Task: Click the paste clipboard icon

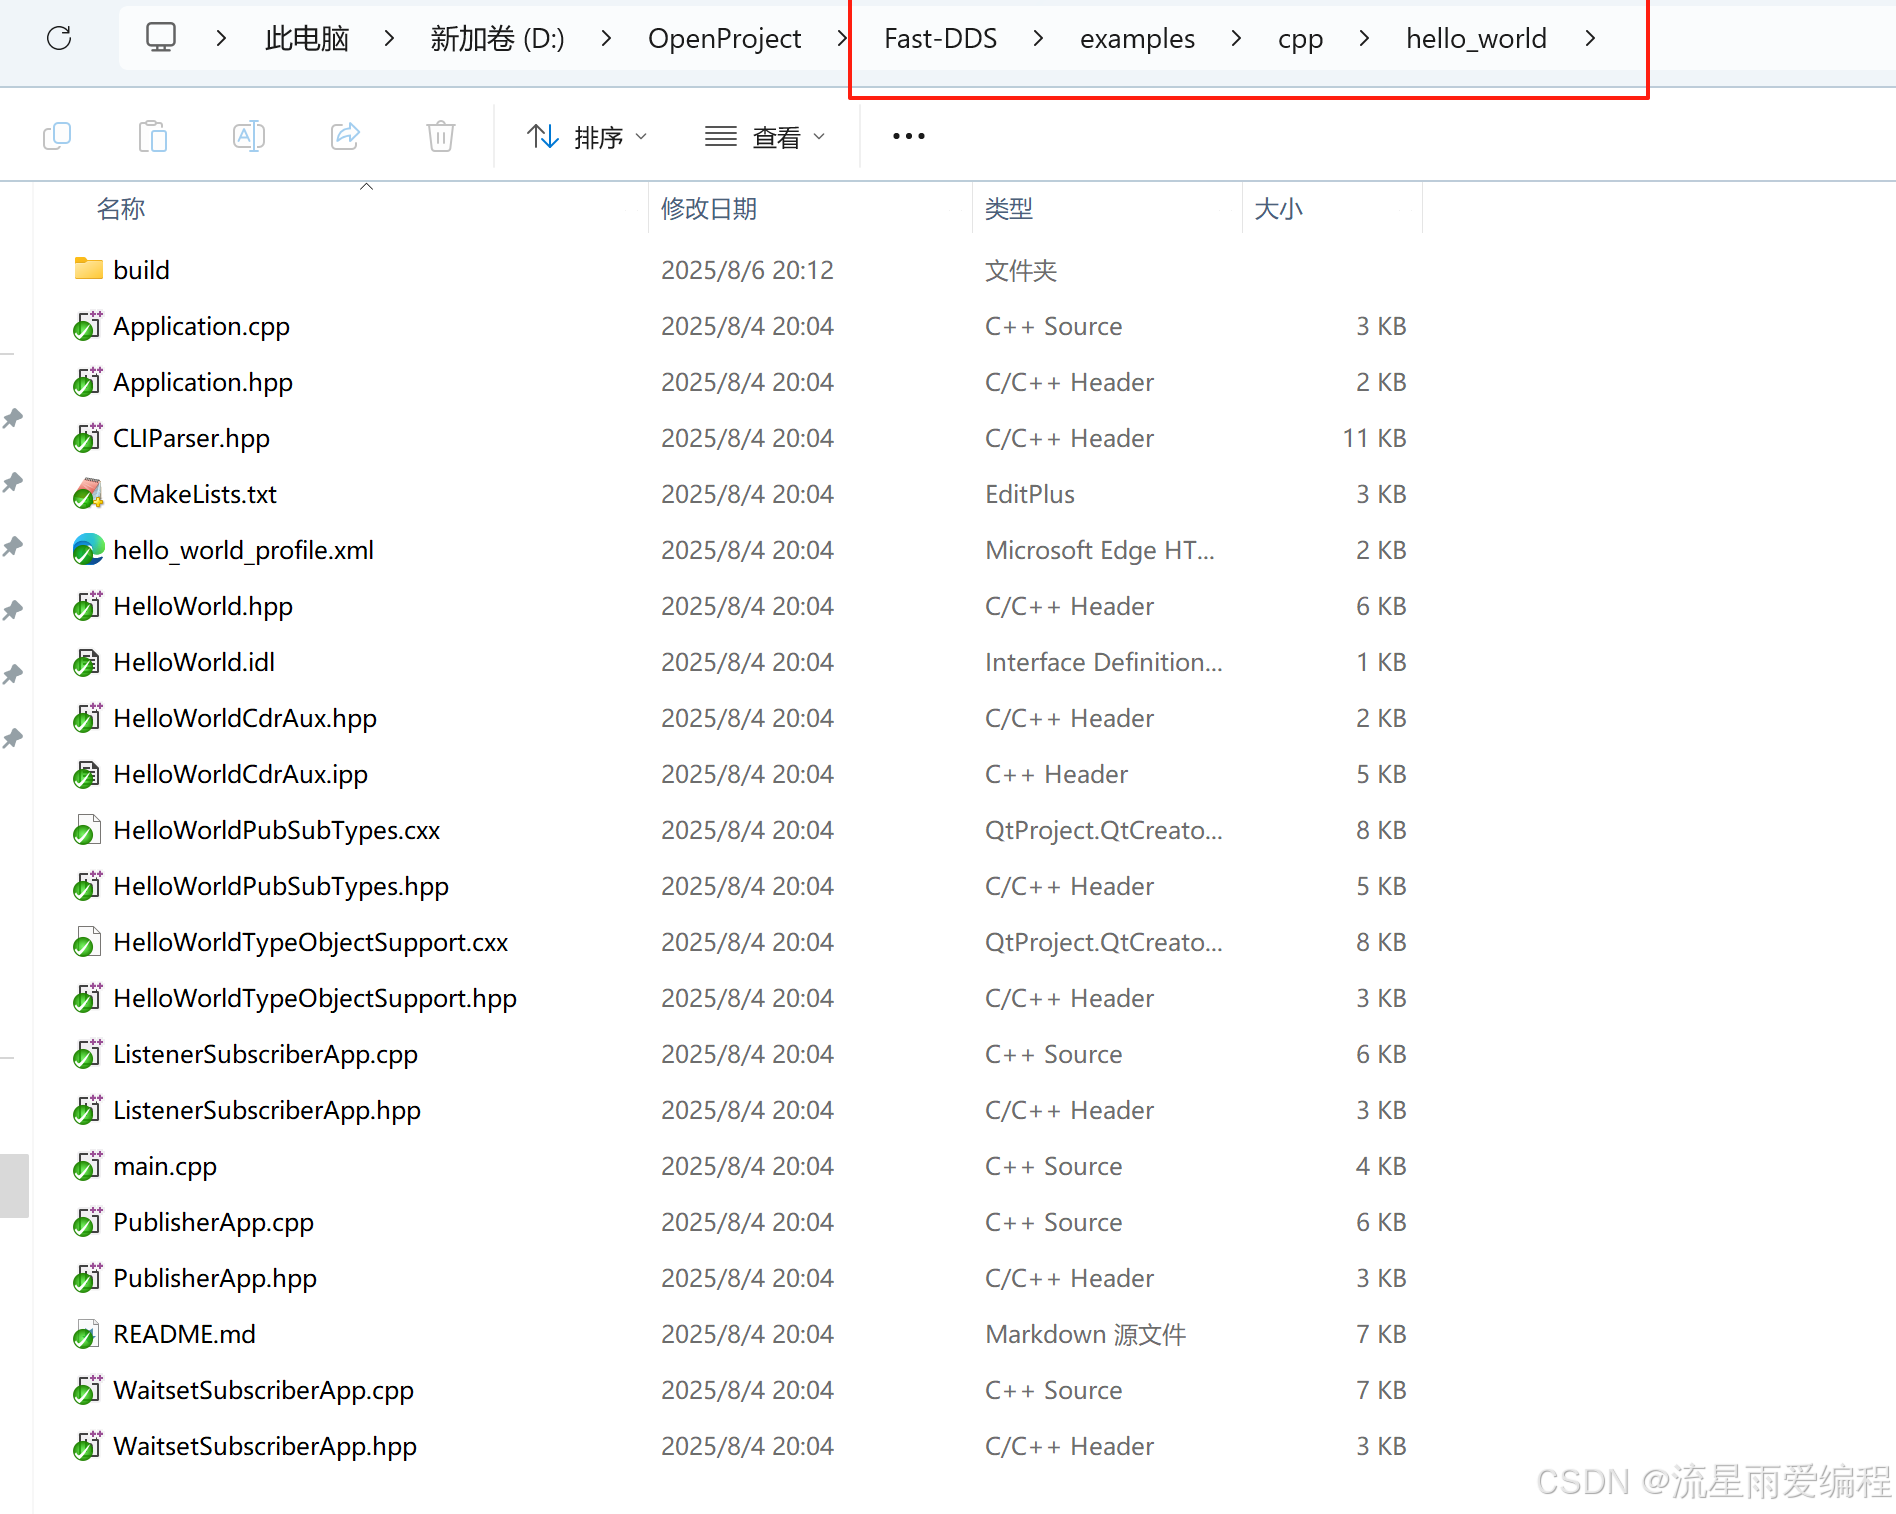Action: 152,136
